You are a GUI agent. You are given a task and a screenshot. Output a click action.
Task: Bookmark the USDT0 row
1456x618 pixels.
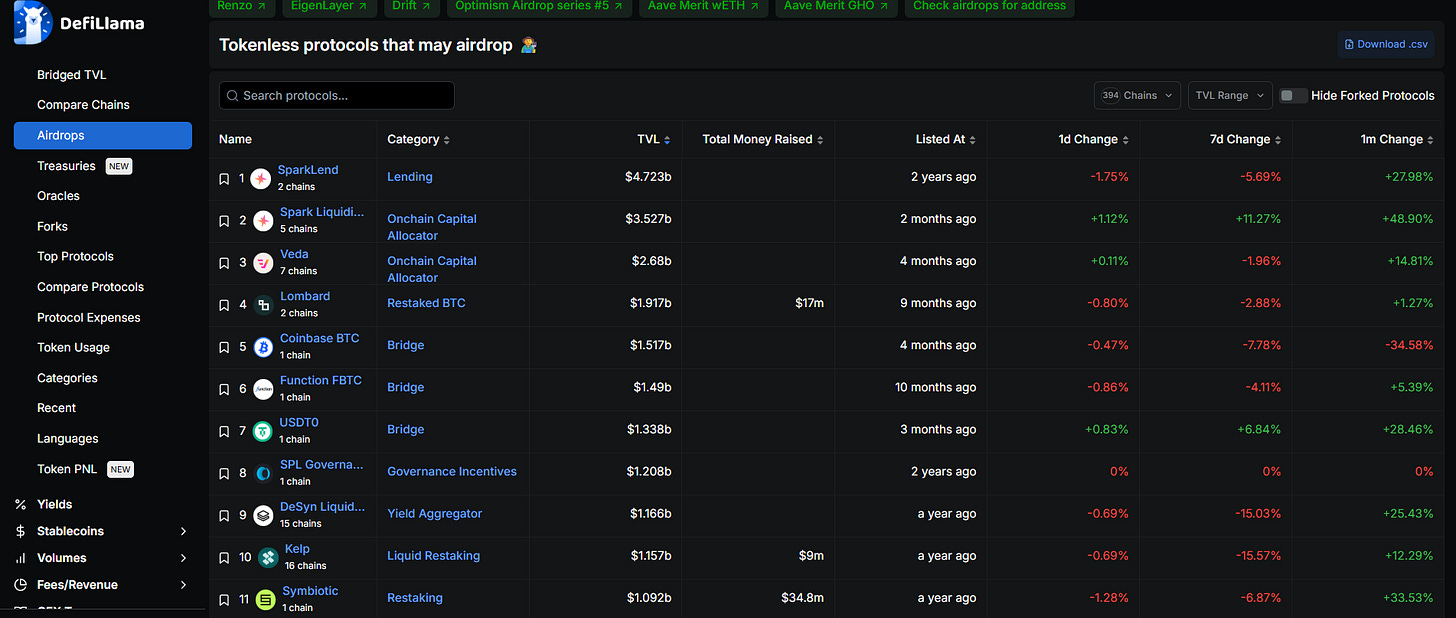coord(224,431)
